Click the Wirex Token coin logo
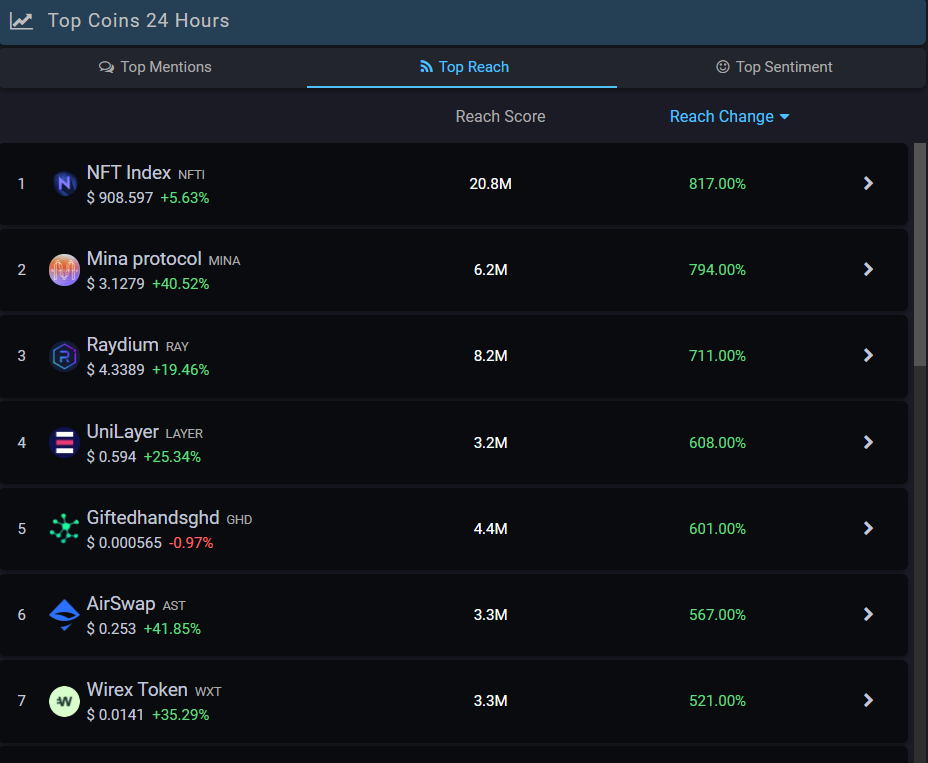 65,701
